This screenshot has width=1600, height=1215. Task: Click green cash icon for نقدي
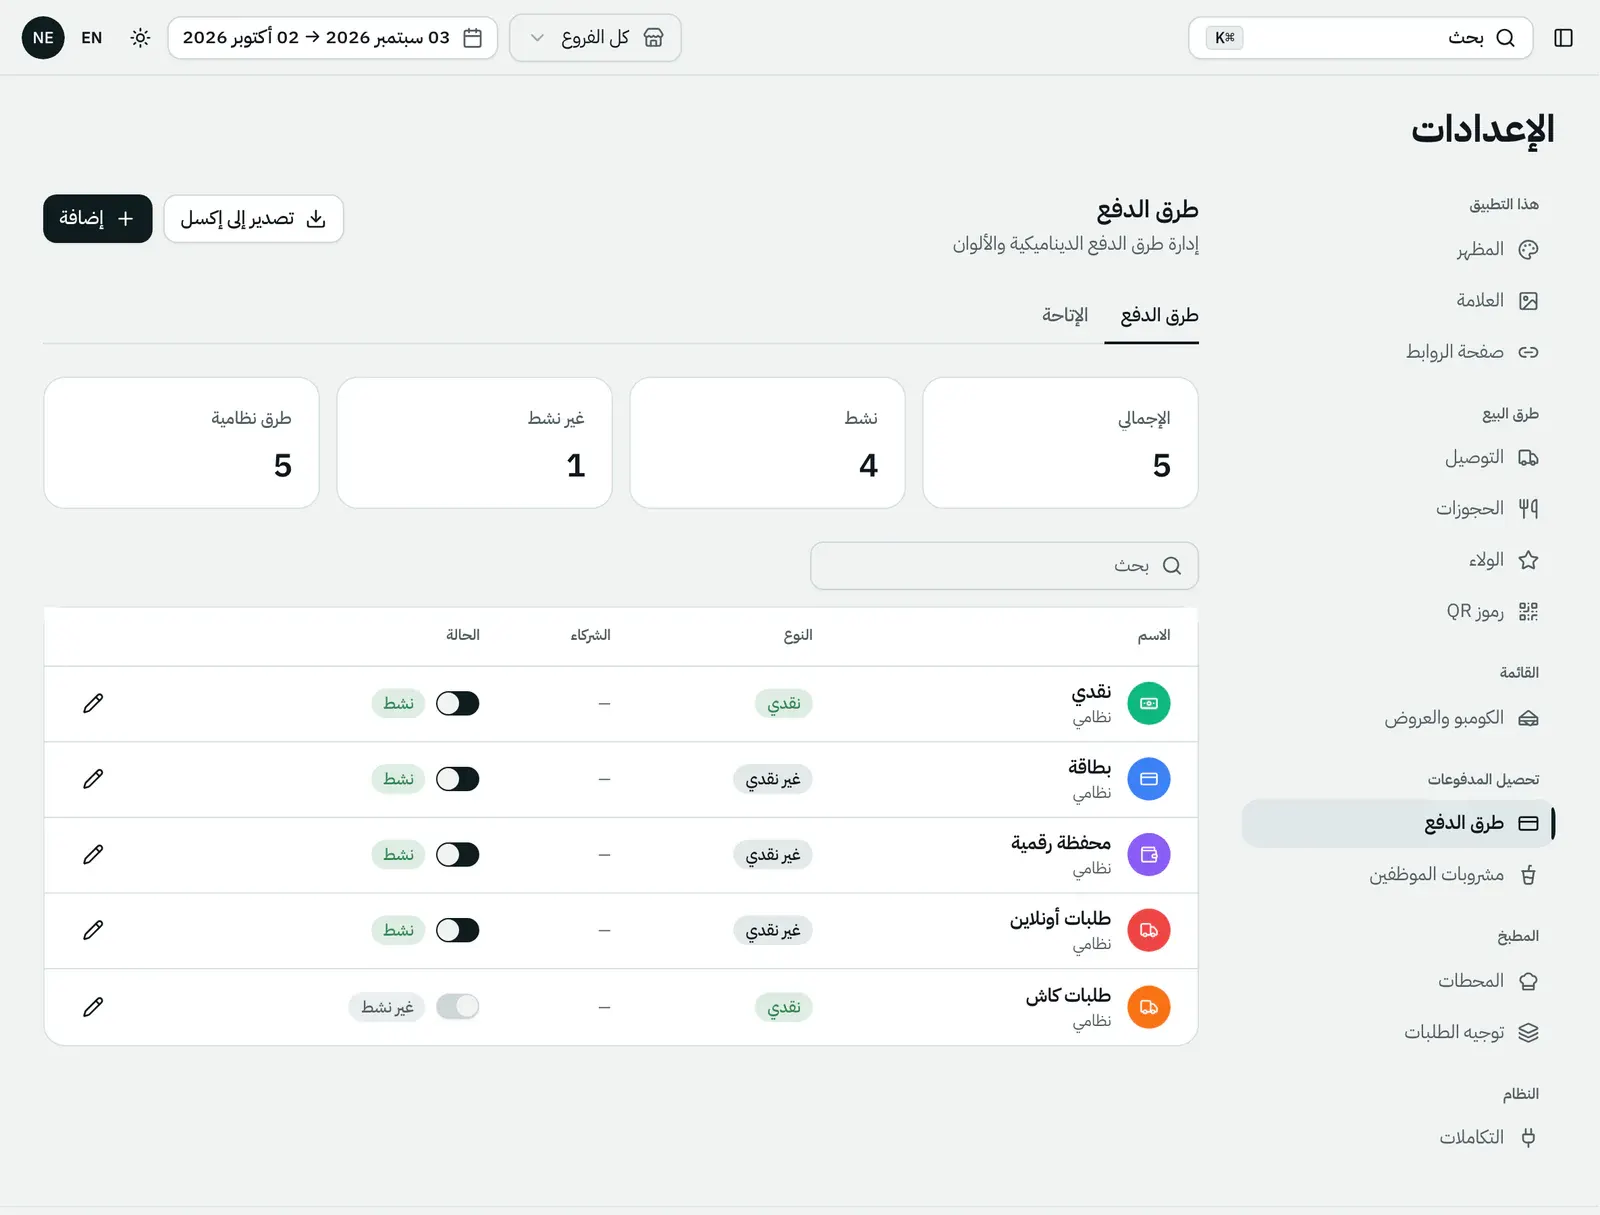pyautogui.click(x=1149, y=704)
